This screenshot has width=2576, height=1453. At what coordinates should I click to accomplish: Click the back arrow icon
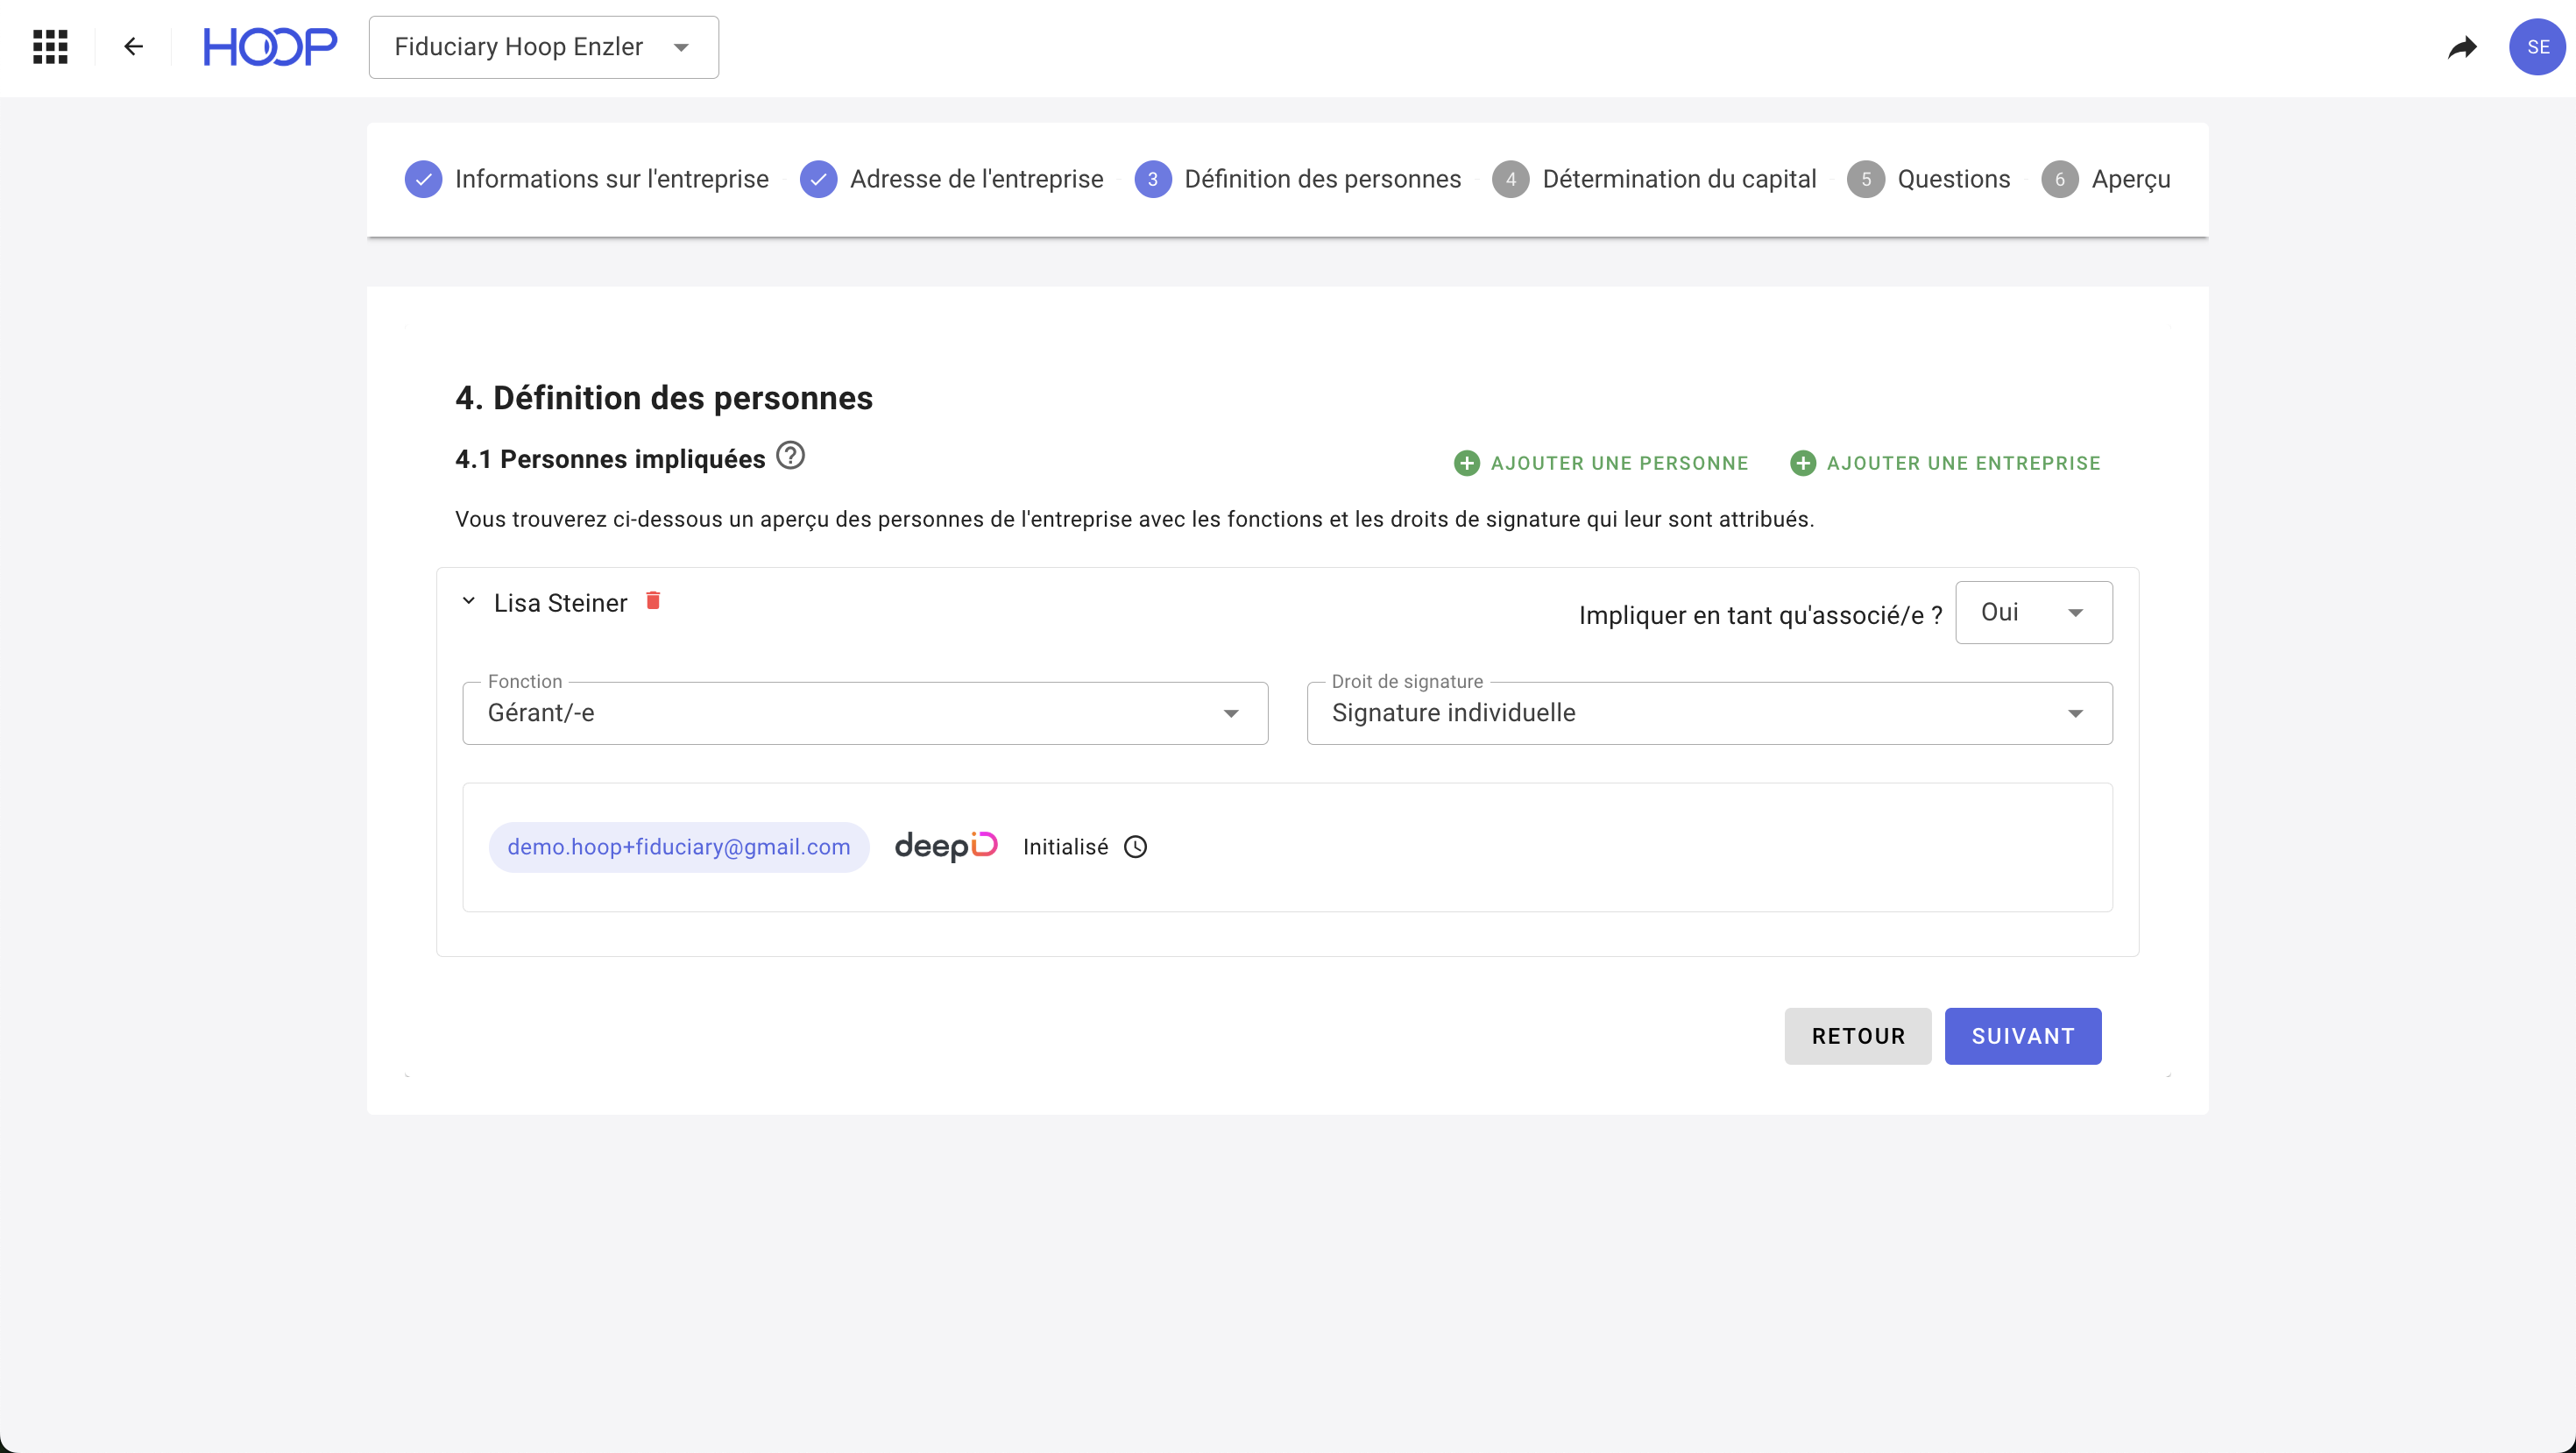pyautogui.click(x=133, y=47)
